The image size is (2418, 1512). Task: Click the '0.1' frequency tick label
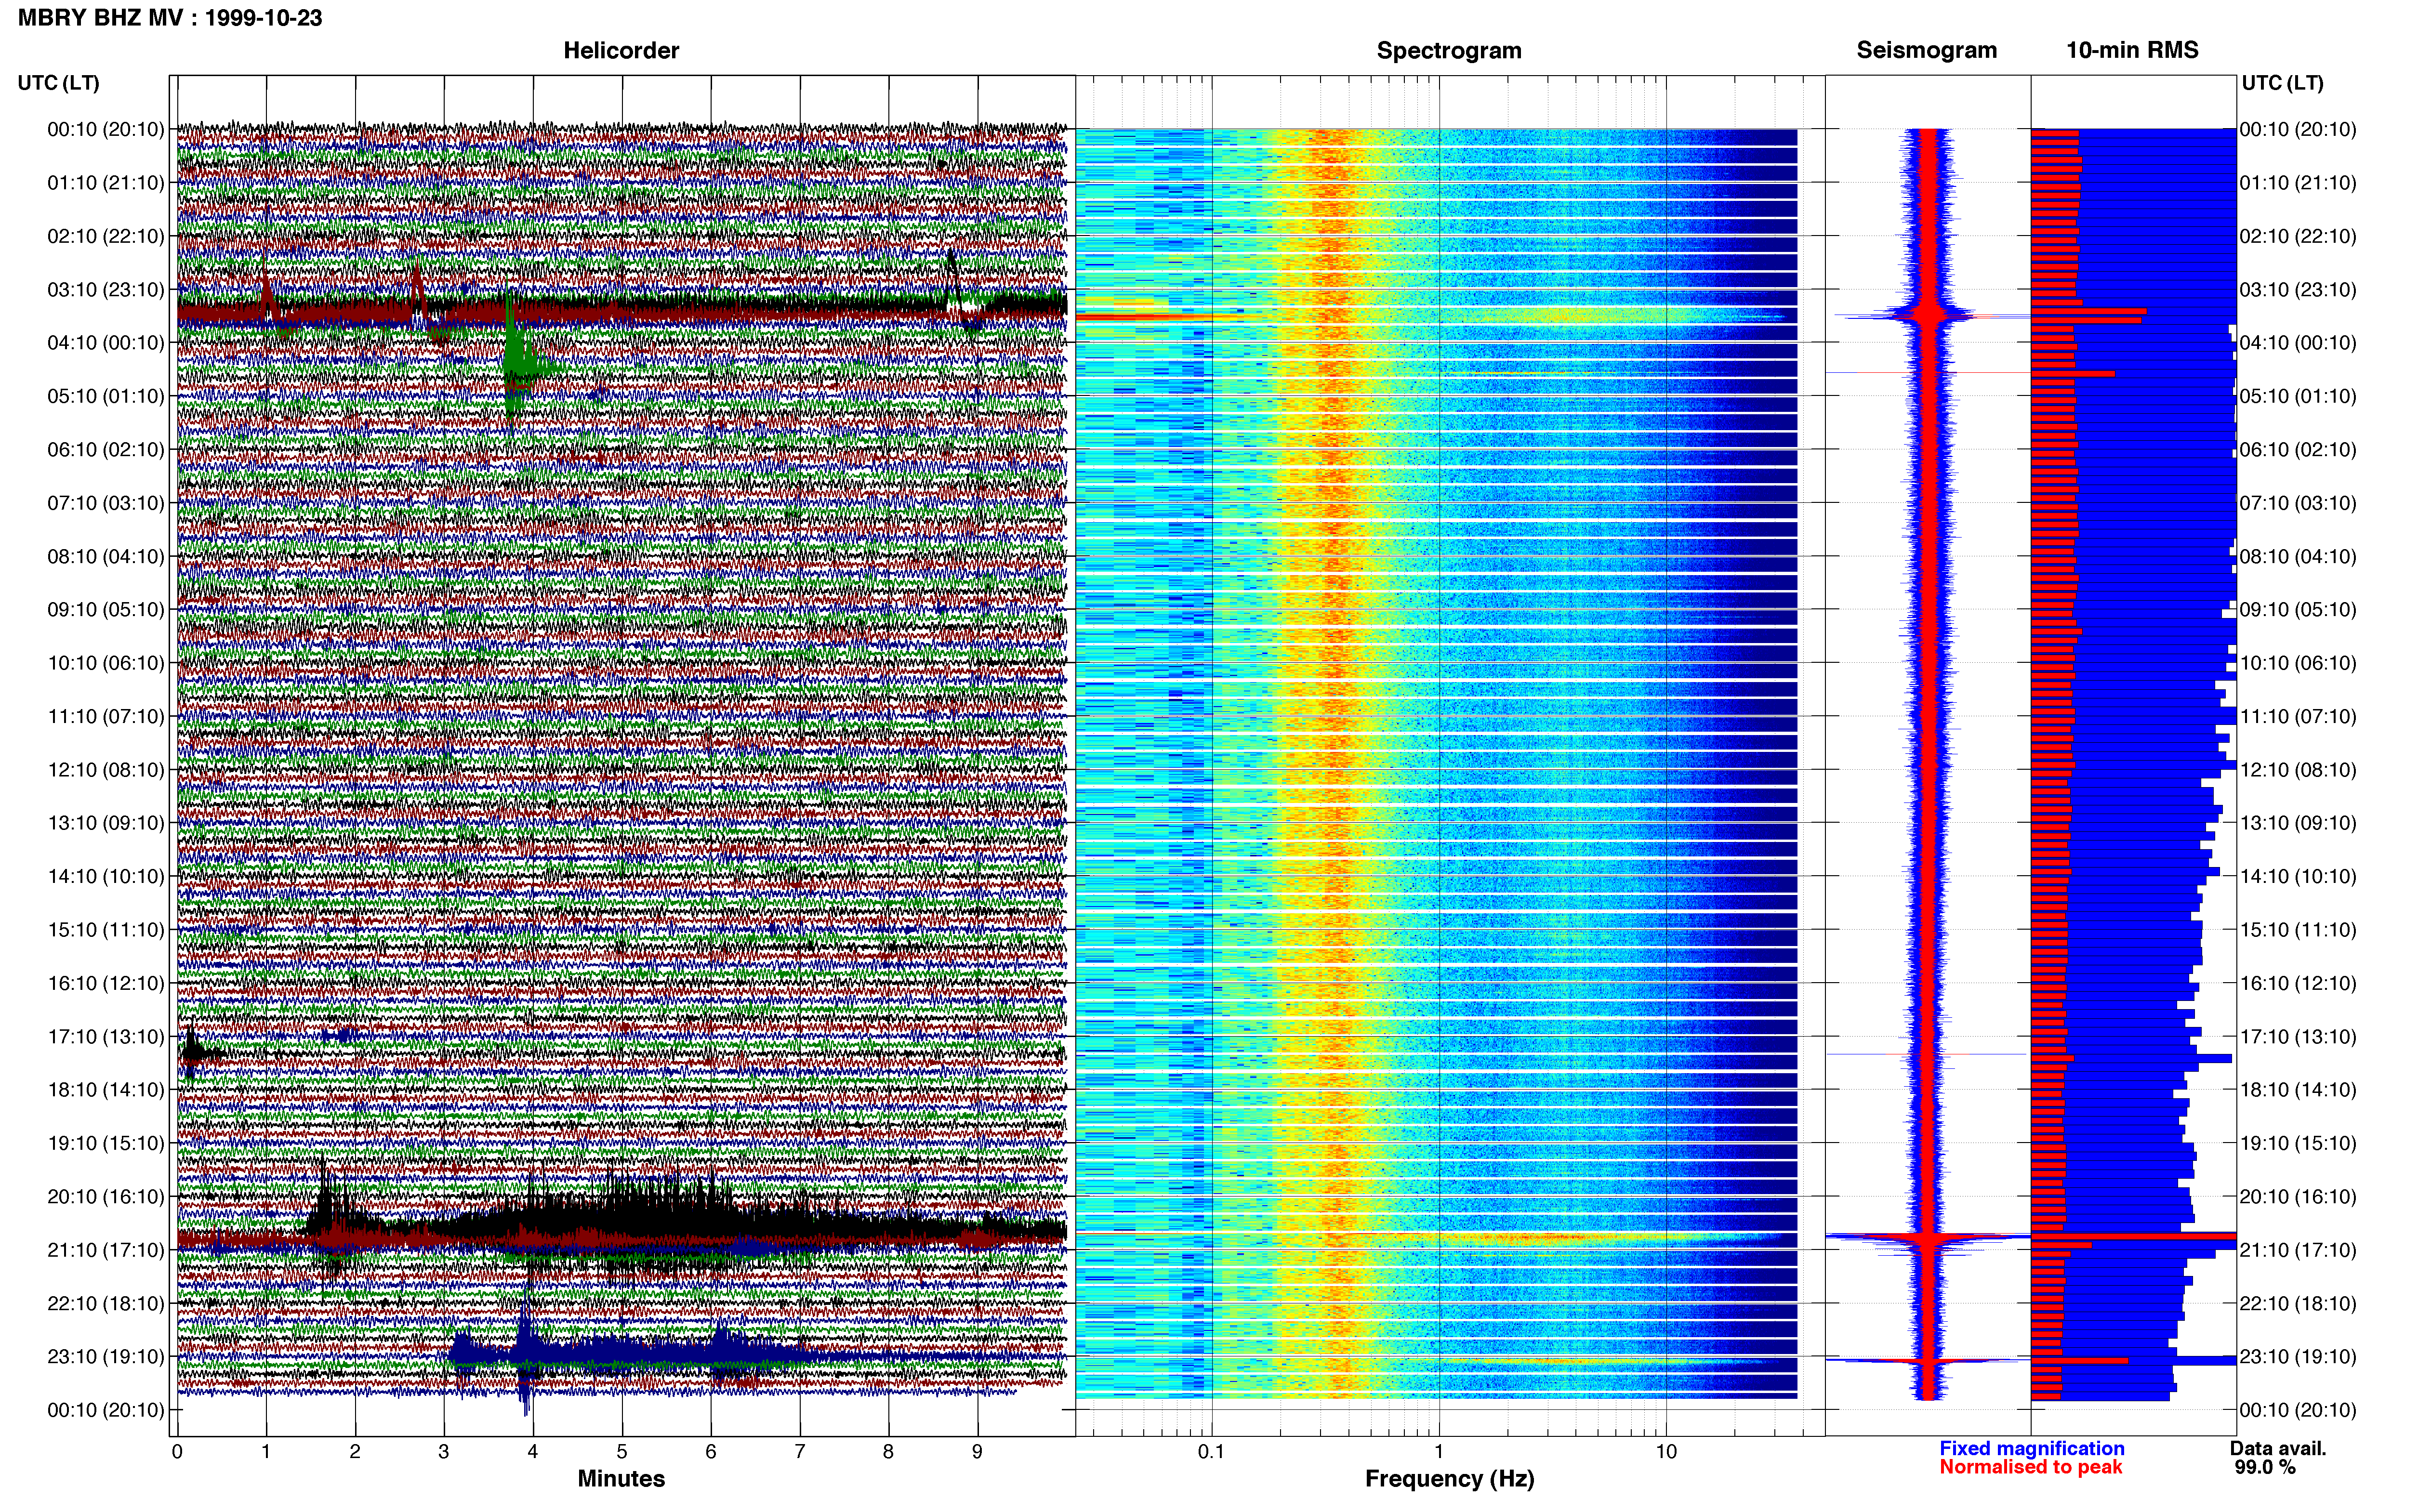click(x=1211, y=1452)
